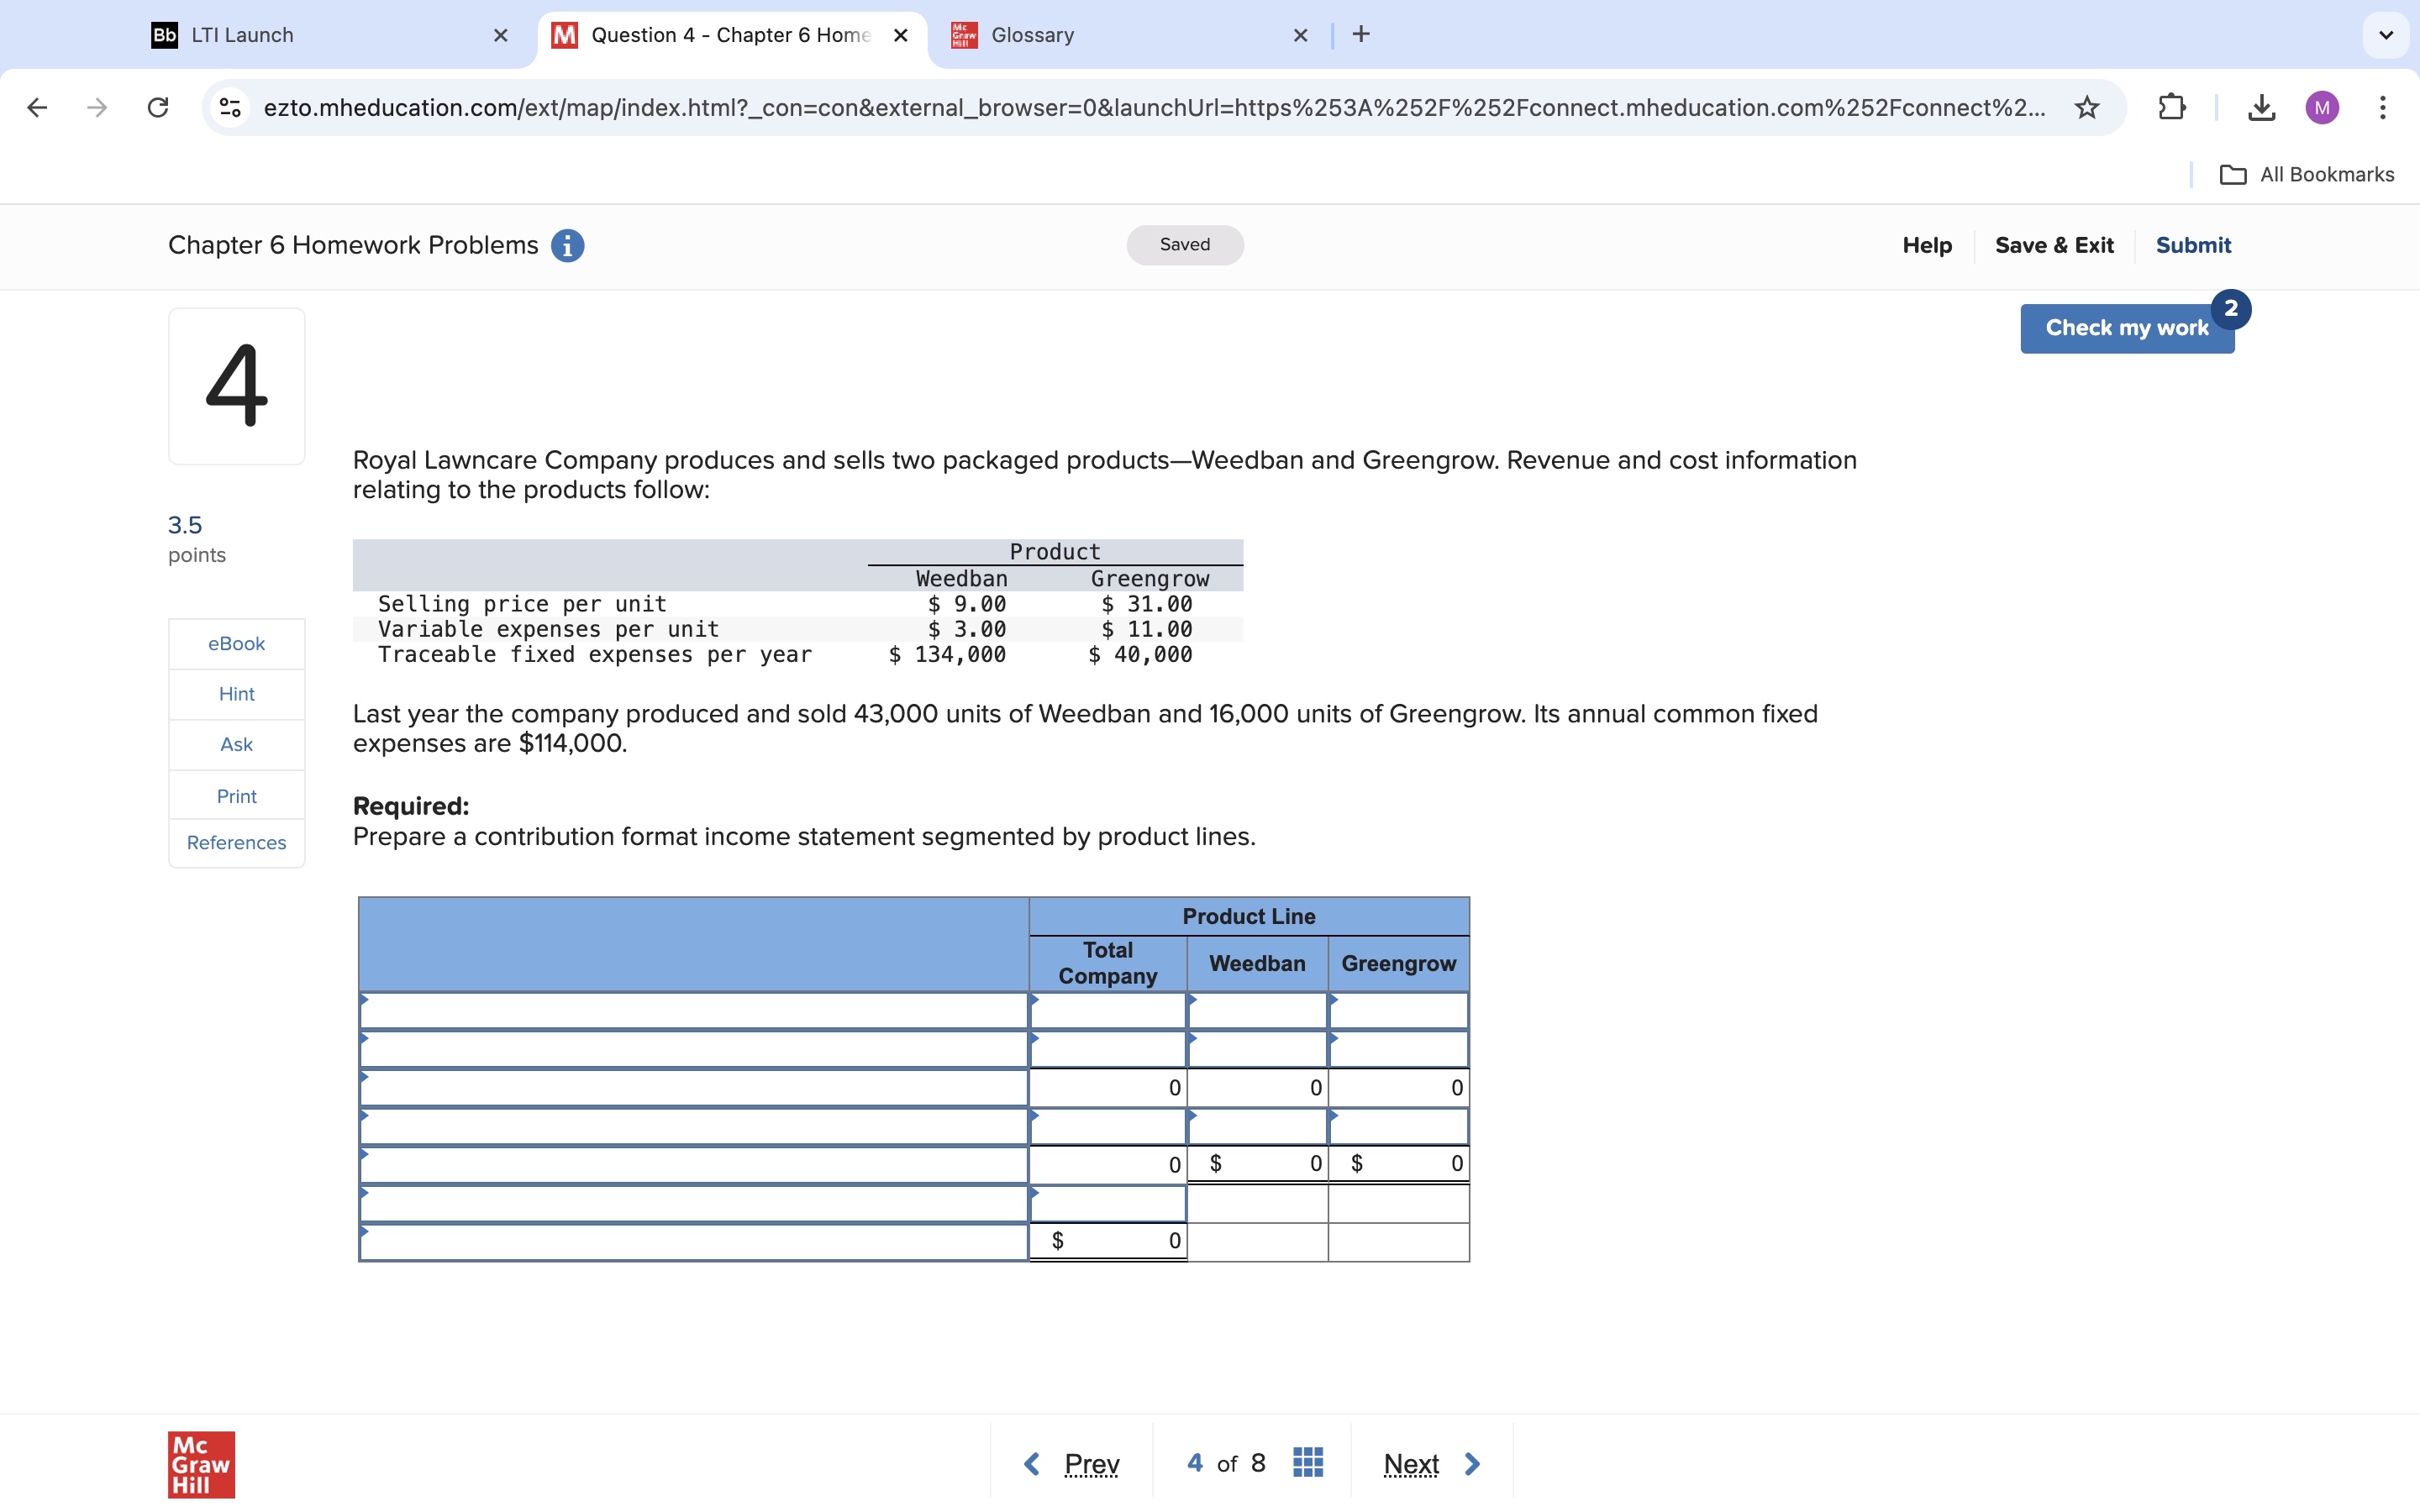Image resolution: width=2420 pixels, height=1512 pixels.
Task: Open the browser extensions puzzle icon
Action: pos(2171,107)
